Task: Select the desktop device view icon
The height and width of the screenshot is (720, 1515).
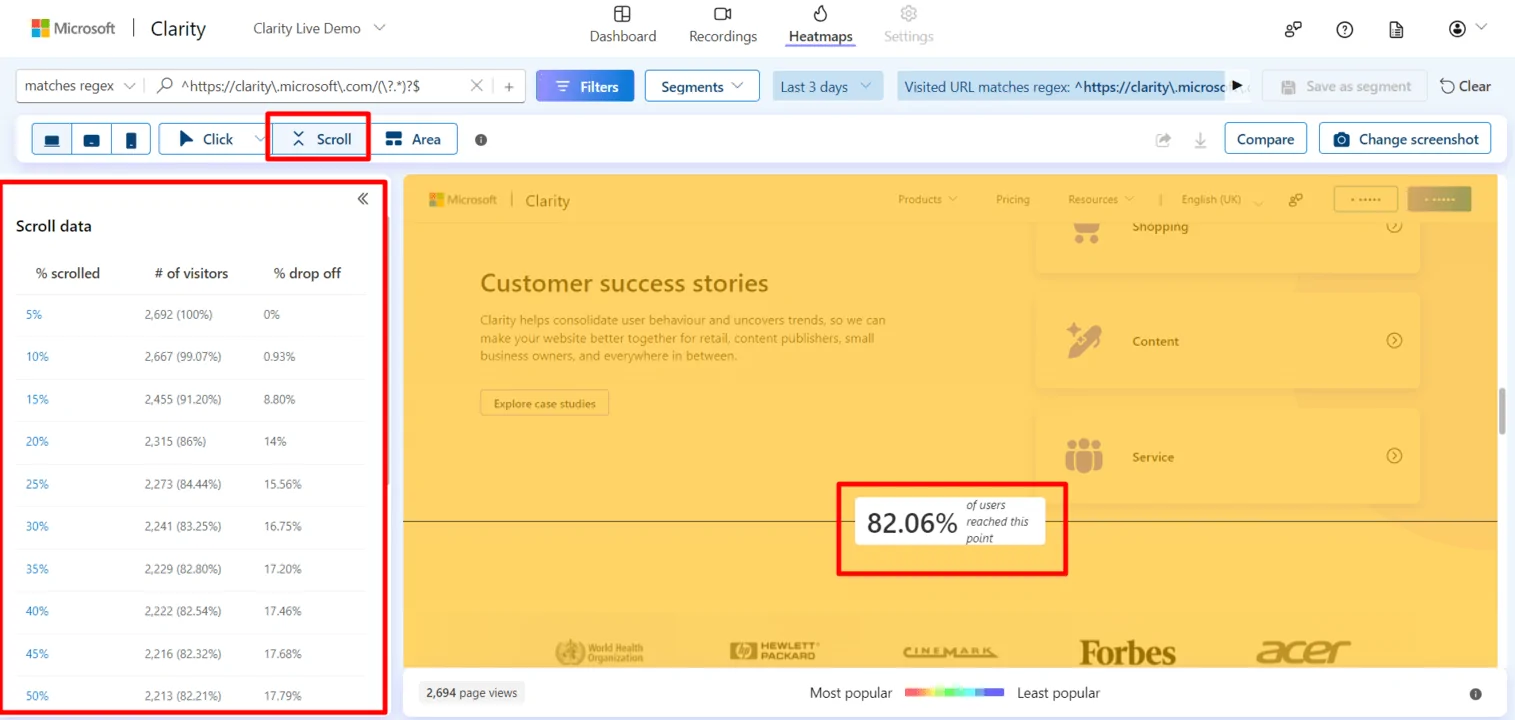Action: coord(52,140)
